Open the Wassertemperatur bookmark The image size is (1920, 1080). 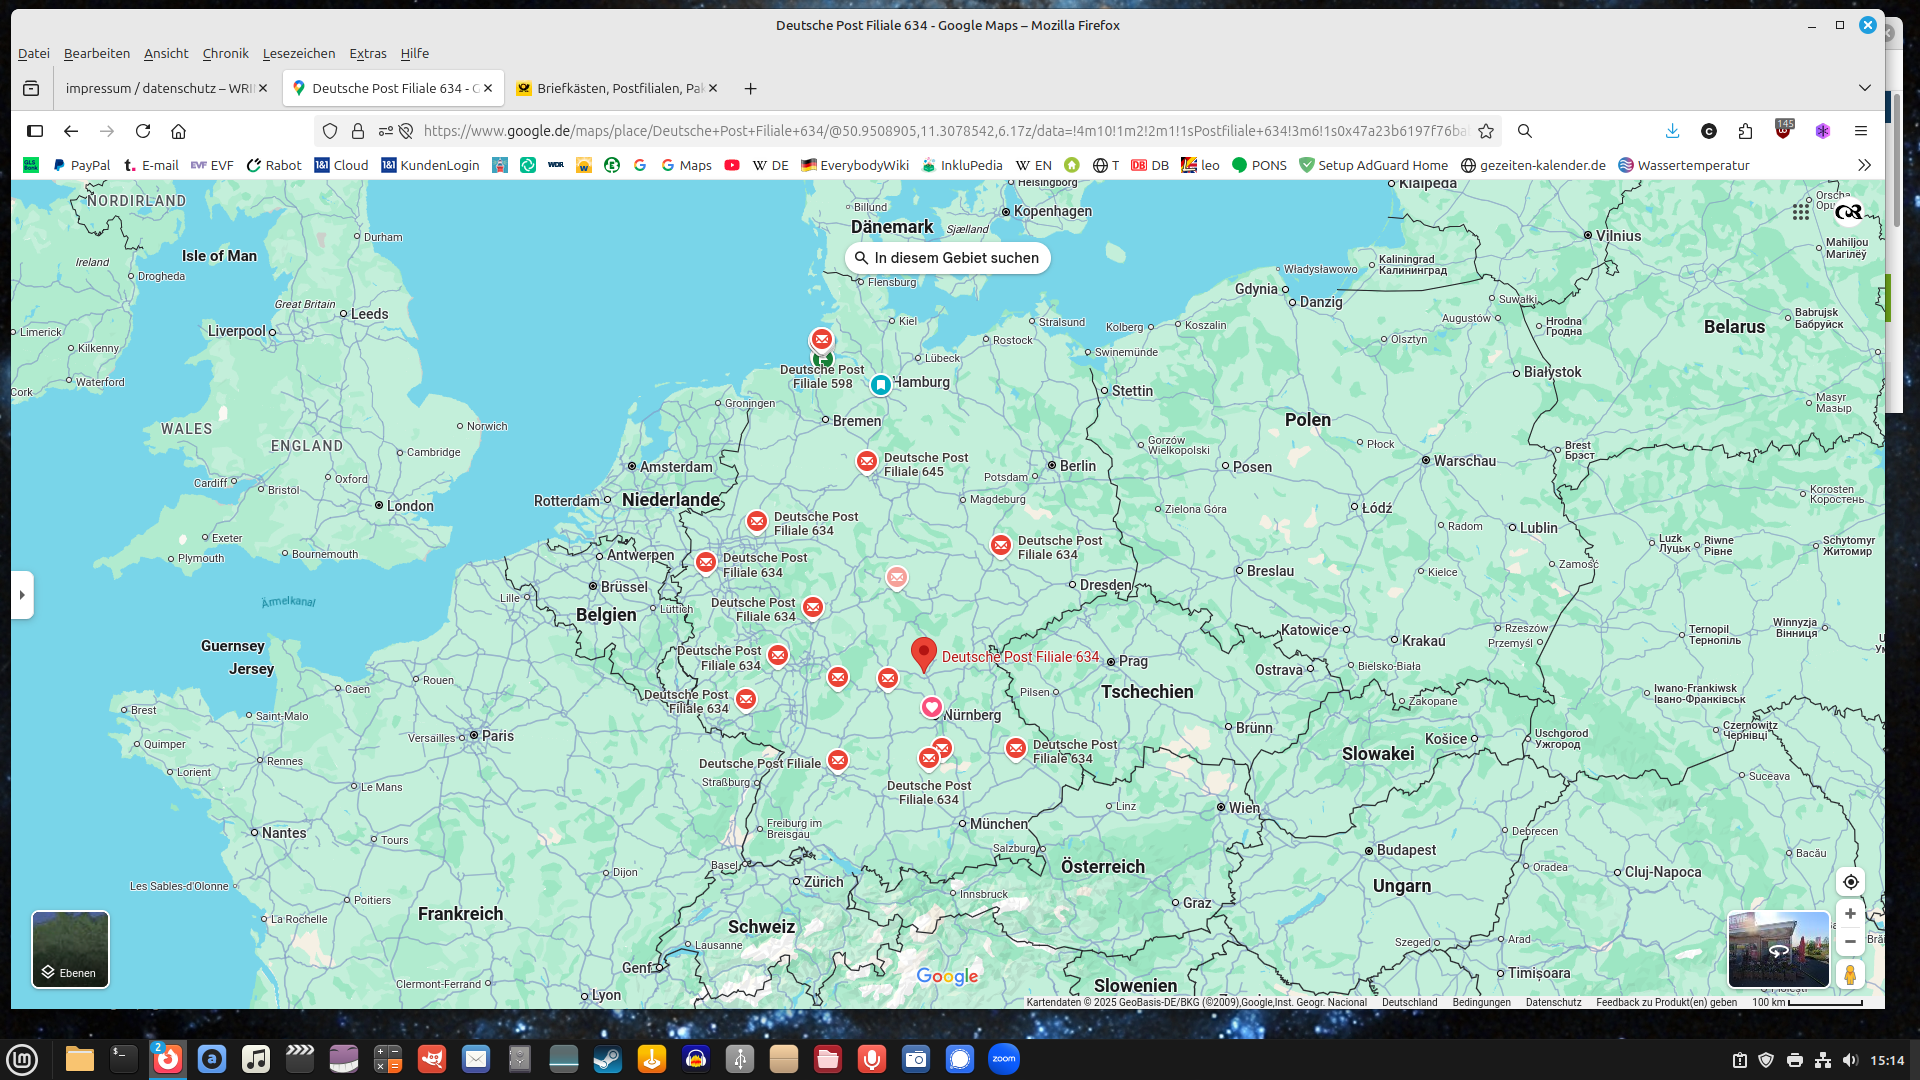click(1684, 165)
